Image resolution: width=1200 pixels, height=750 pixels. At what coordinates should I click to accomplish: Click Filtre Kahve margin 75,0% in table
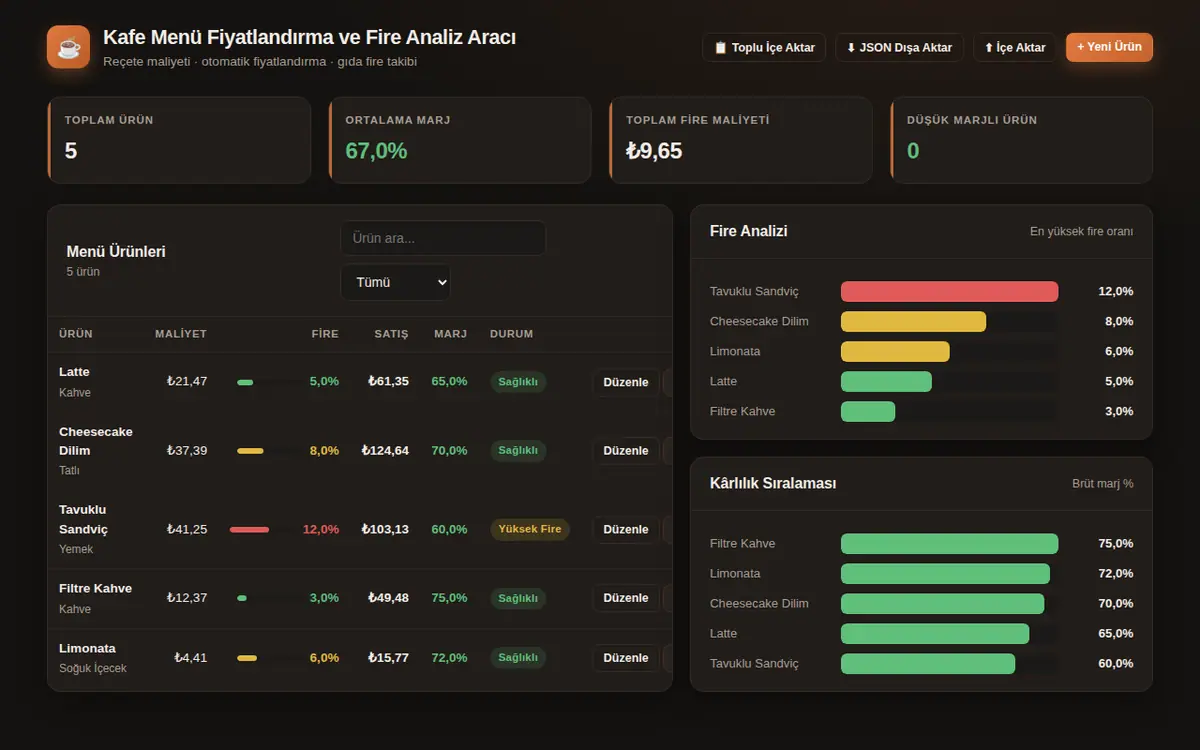click(449, 598)
